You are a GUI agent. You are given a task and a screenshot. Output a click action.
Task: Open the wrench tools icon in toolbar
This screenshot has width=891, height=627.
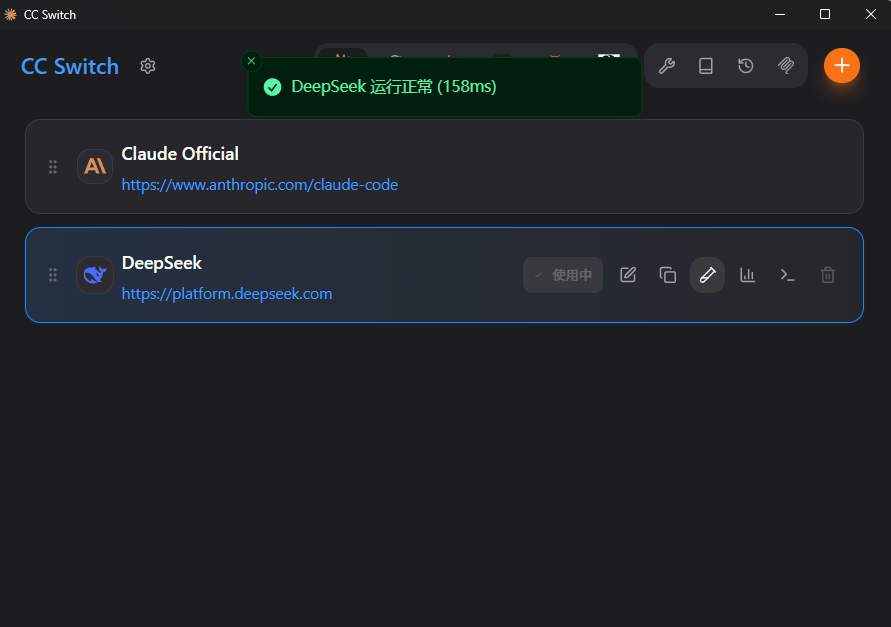pos(667,66)
